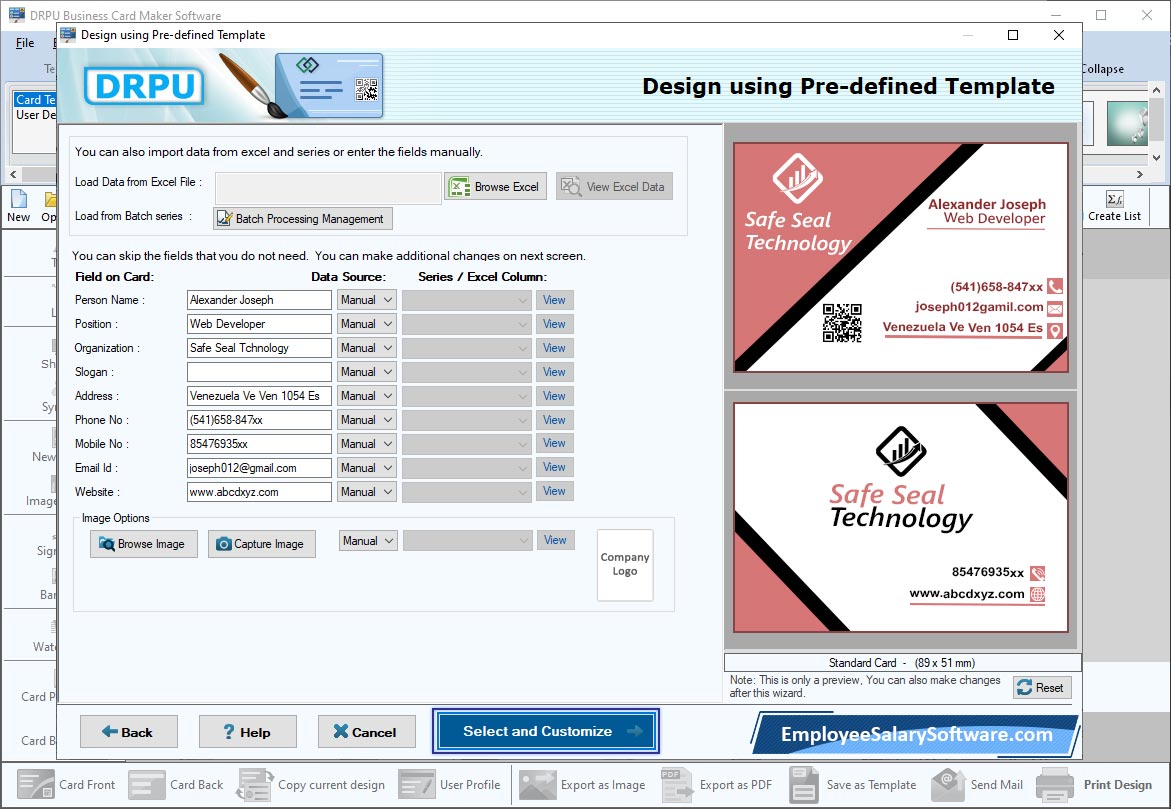This screenshot has height=809, width=1171.
Task: Cancel the template wizard
Action: [366, 732]
